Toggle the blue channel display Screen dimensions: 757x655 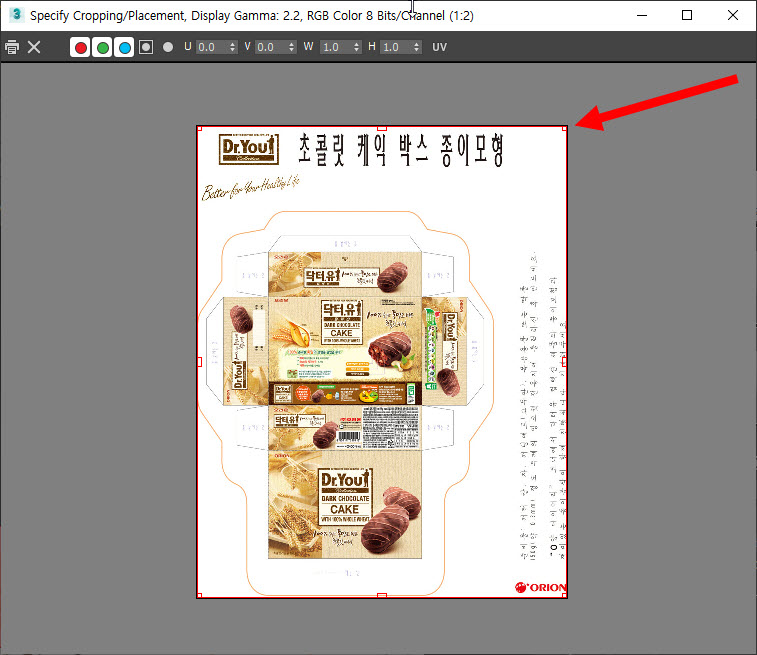point(125,47)
